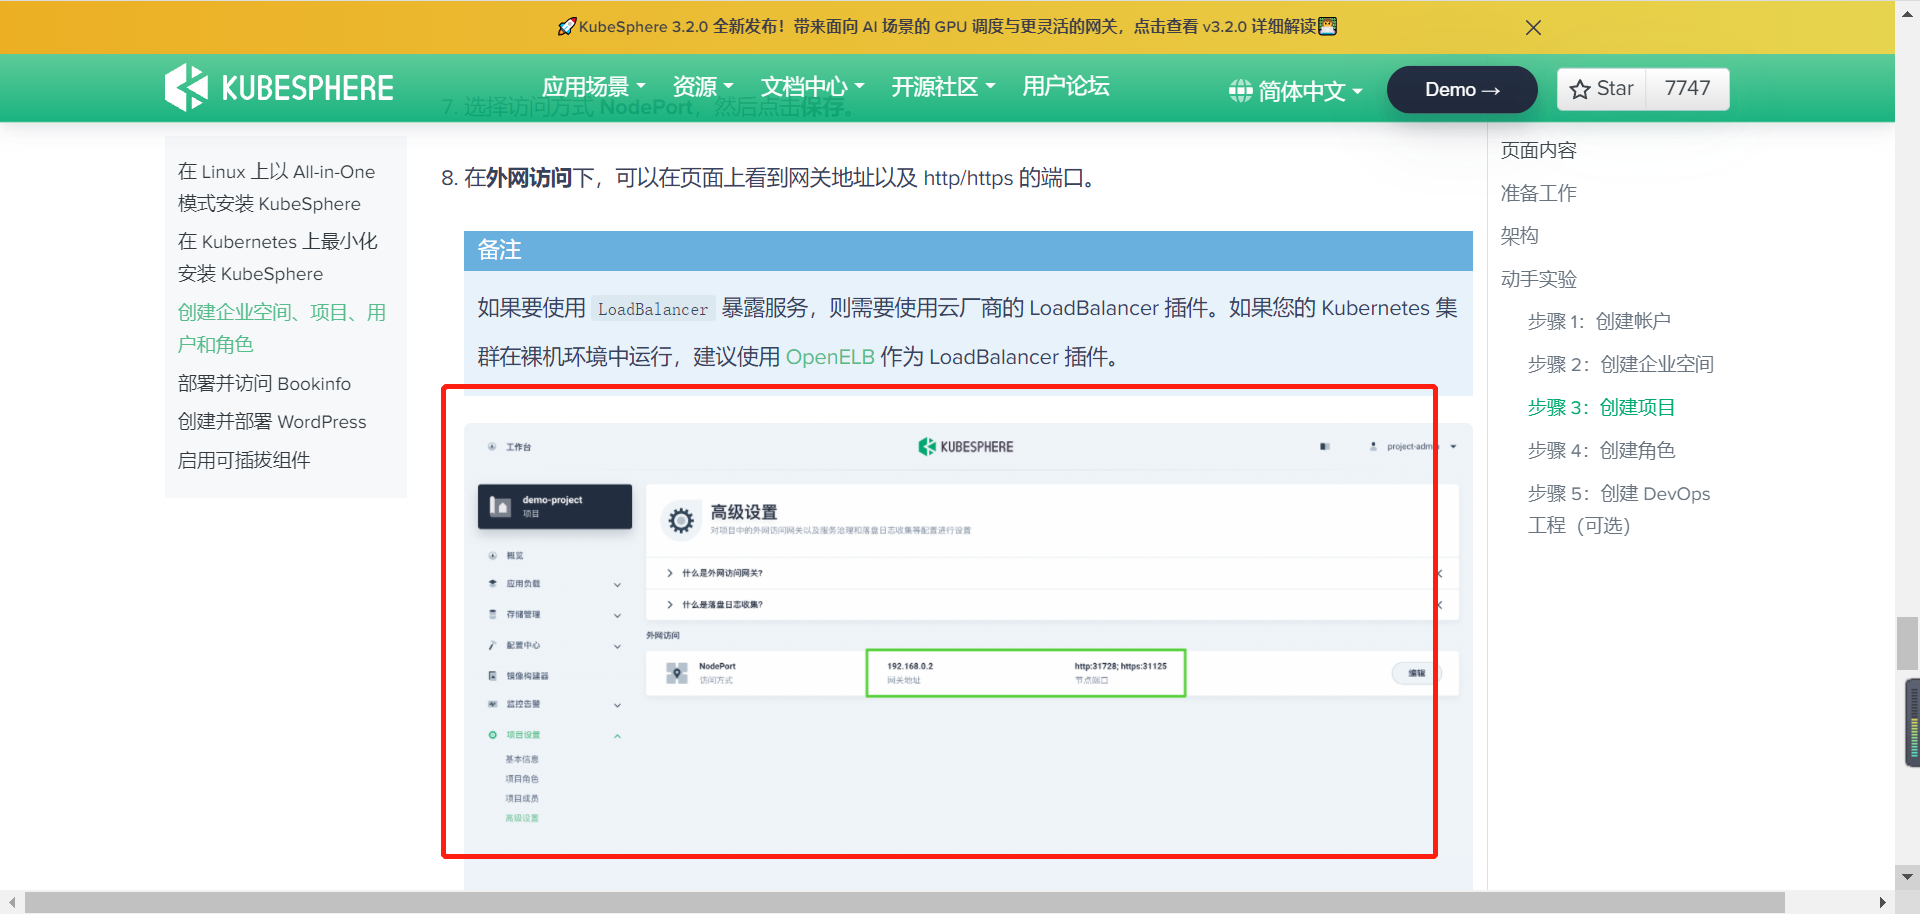Open the 应用场景 dropdown menu
This screenshot has width=1920, height=914.
tap(594, 87)
